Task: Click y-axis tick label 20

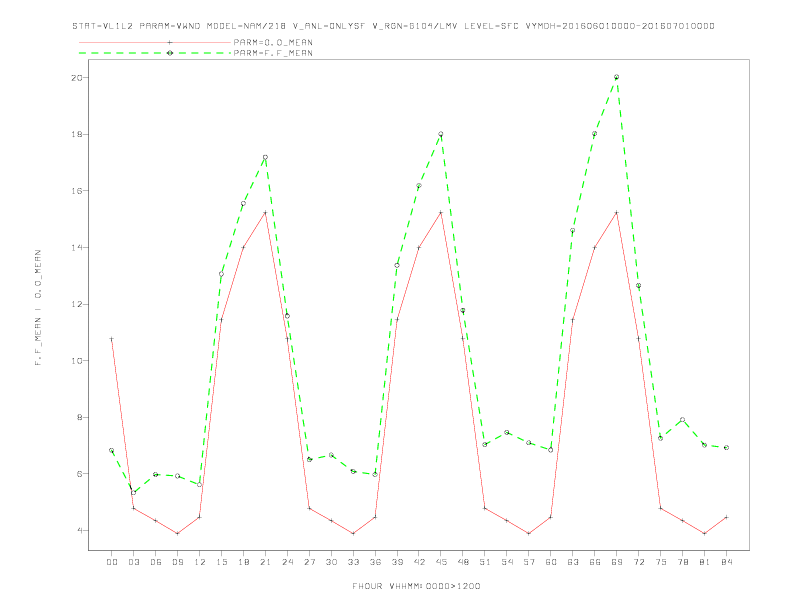Action: 77,78
